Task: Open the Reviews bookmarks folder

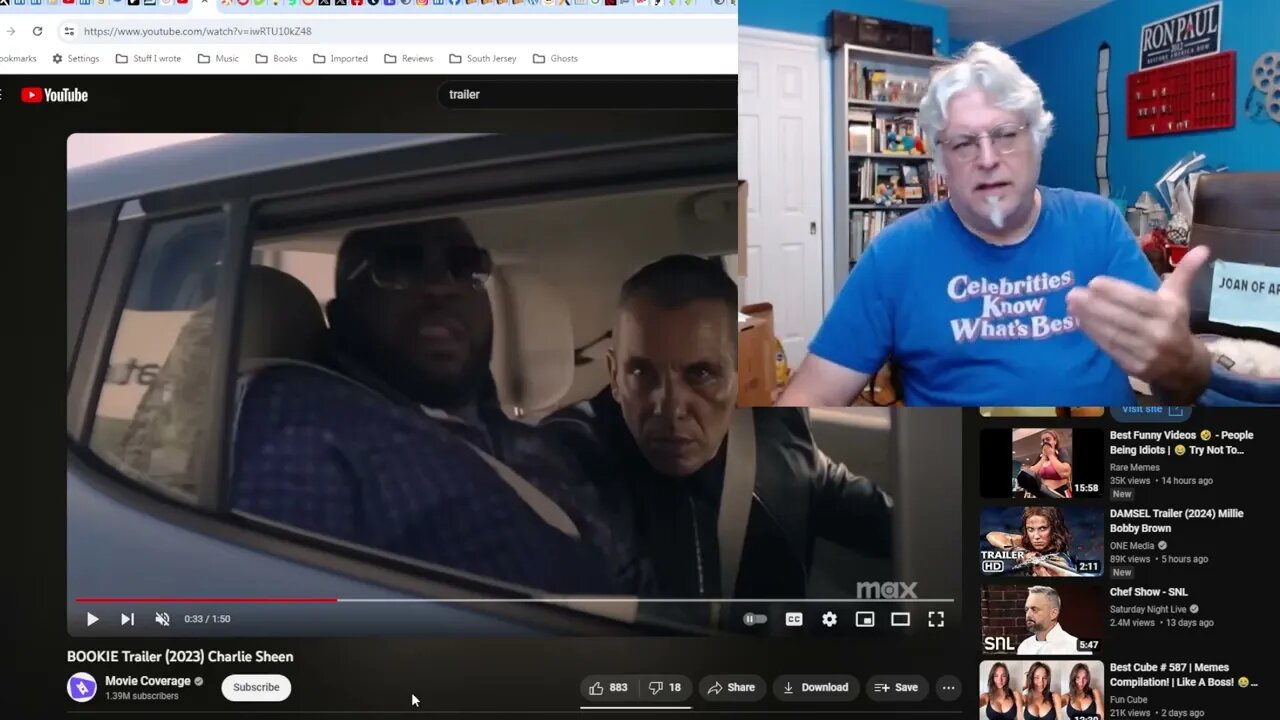Action: pyautogui.click(x=409, y=58)
